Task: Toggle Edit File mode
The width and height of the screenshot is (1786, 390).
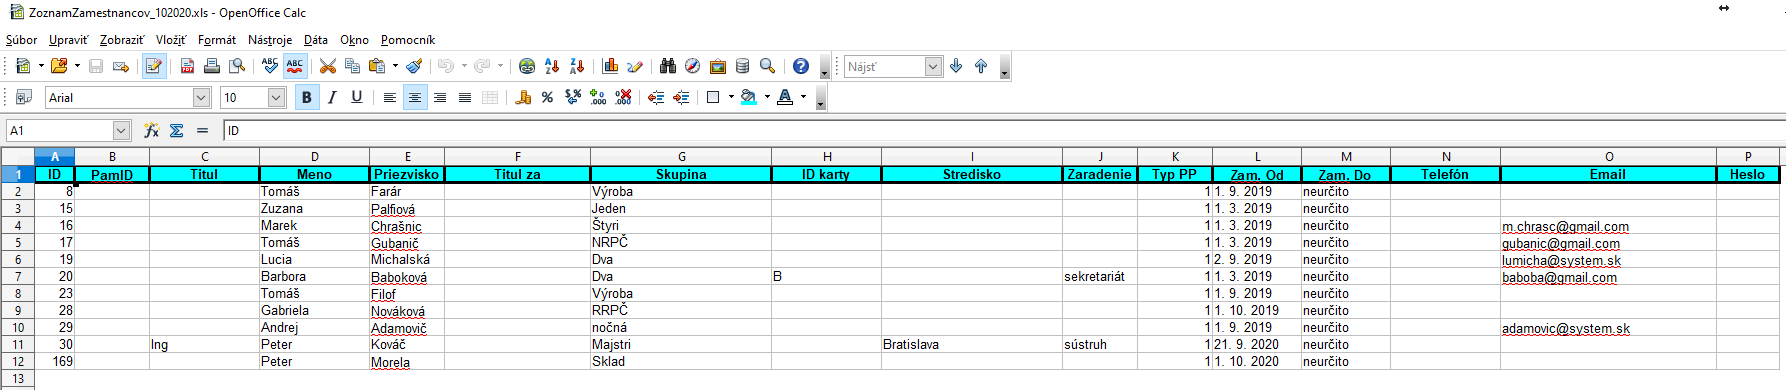Action: [x=154, y=66]
